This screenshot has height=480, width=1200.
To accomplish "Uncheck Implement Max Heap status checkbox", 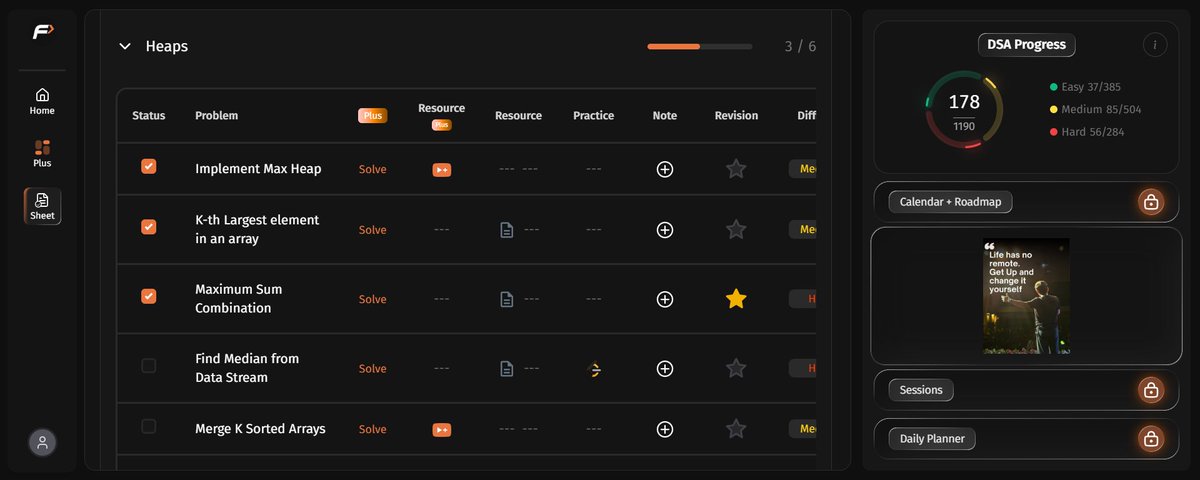I will click(x=149, y=167).
